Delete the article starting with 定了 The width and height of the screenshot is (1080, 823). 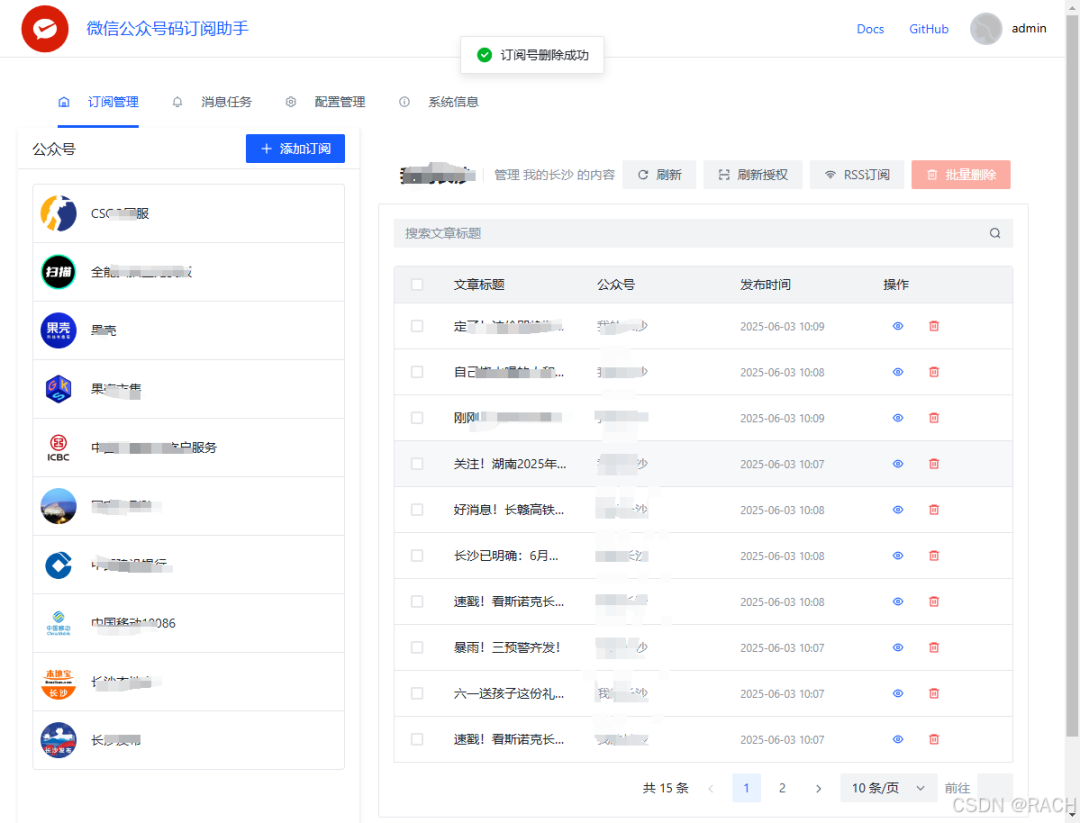(x=934, y=326)
